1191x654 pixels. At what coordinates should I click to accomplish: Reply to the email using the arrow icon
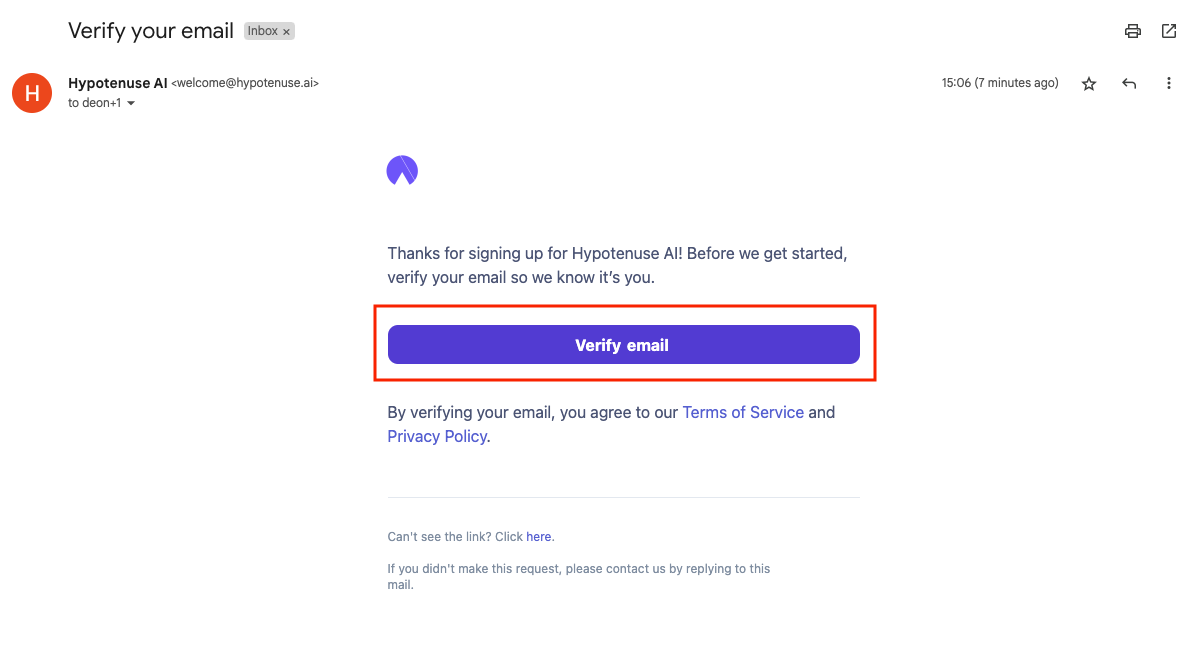coord(1129,84)
